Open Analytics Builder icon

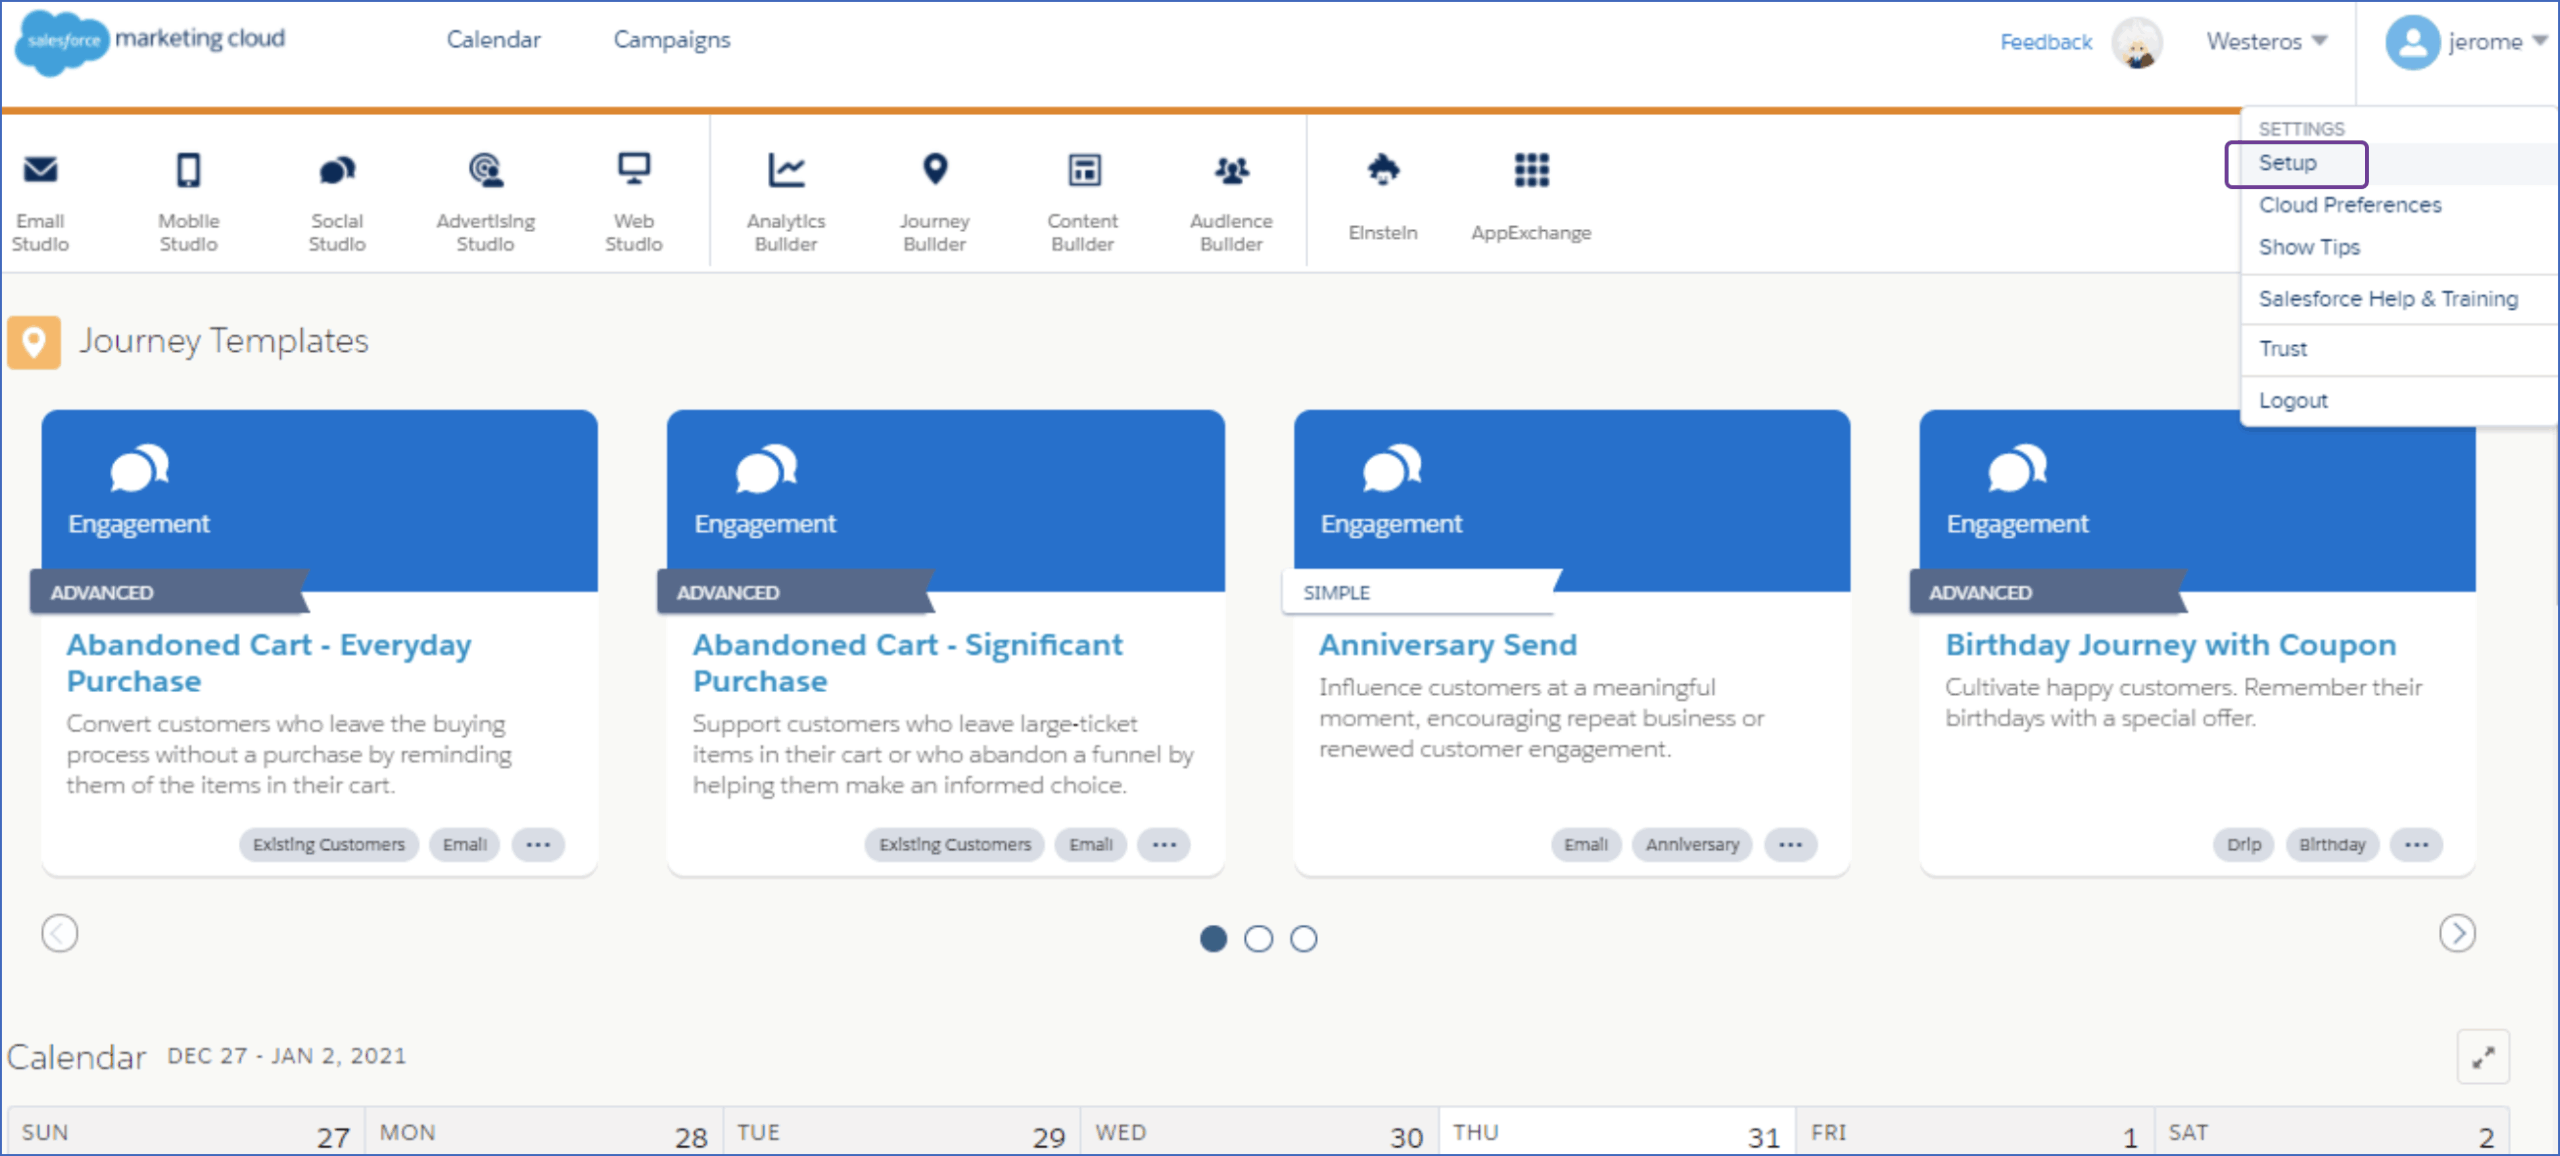(x=786, y=171)
